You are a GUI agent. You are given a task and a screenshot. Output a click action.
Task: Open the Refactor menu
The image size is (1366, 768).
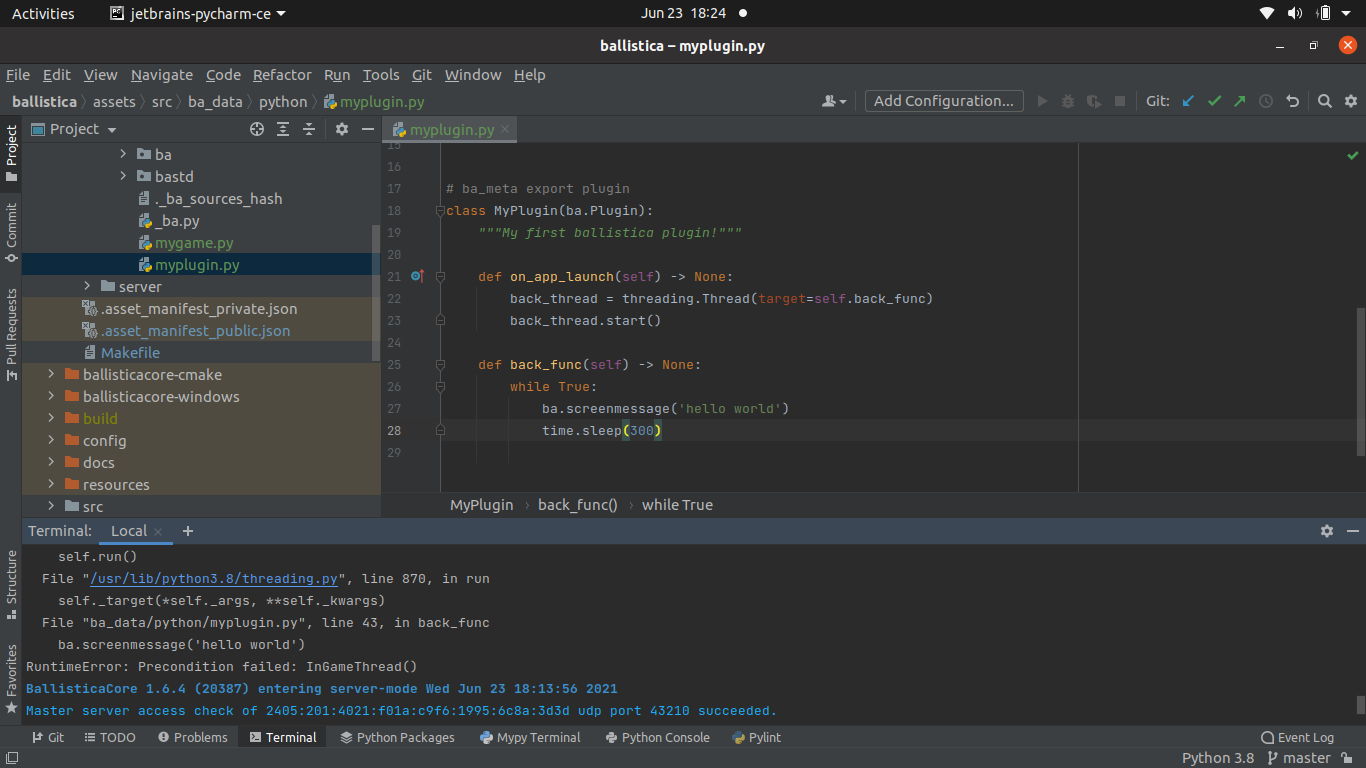[282, 75]
